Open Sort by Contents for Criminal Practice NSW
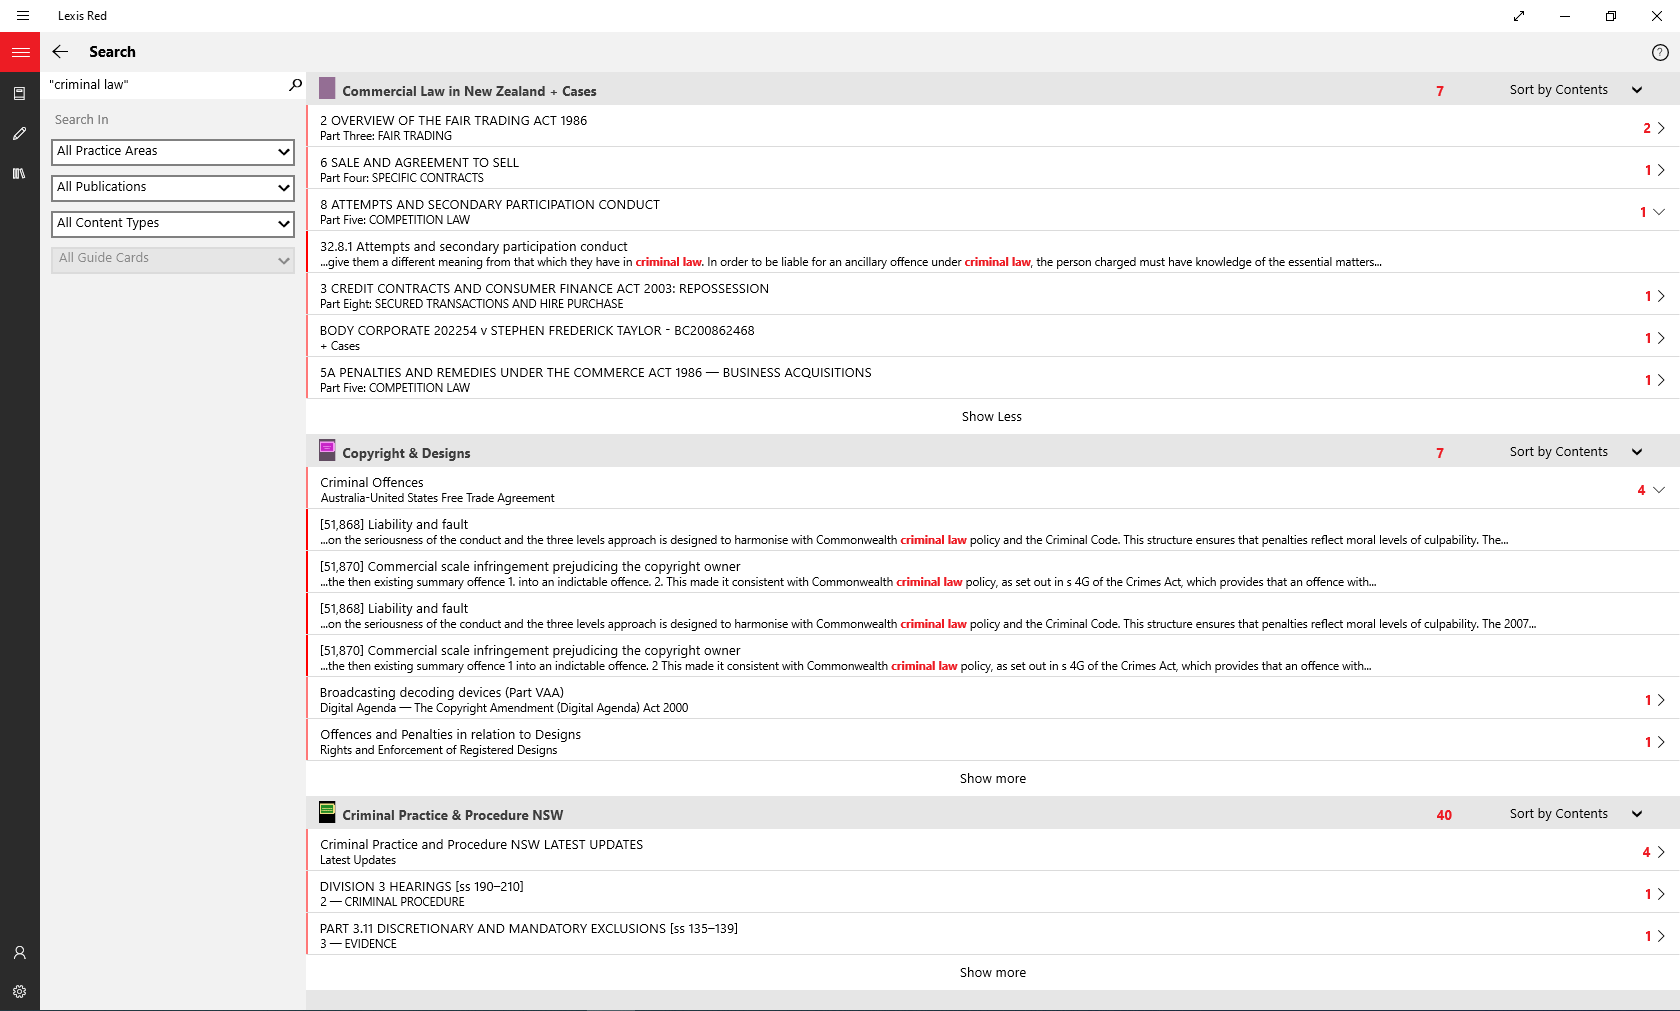Image resolution: width=1680 pixels, height=1011 pixels. coord(1575,814)
